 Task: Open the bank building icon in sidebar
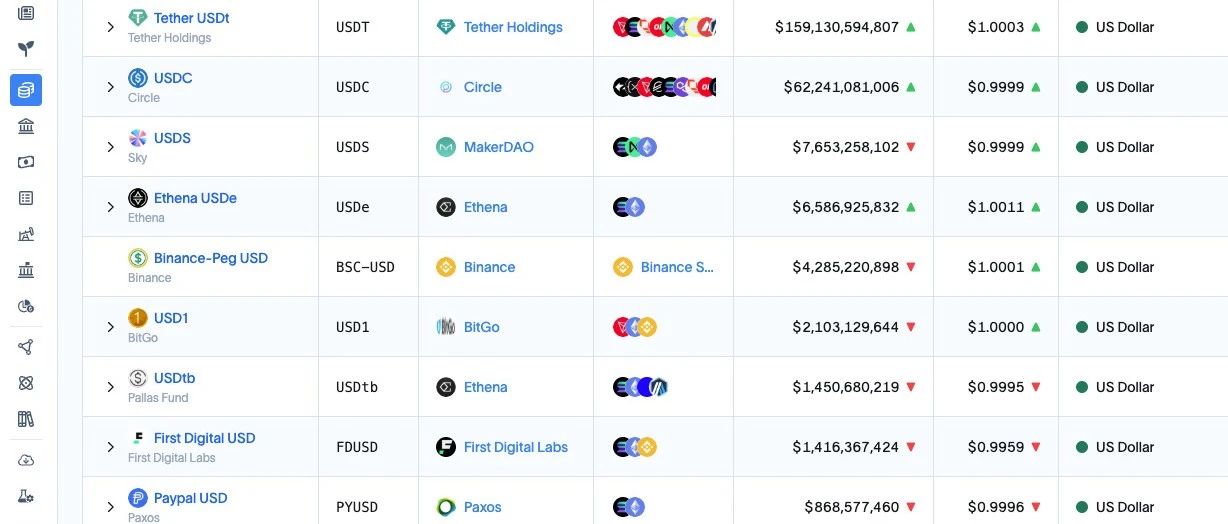click(26, 126)
